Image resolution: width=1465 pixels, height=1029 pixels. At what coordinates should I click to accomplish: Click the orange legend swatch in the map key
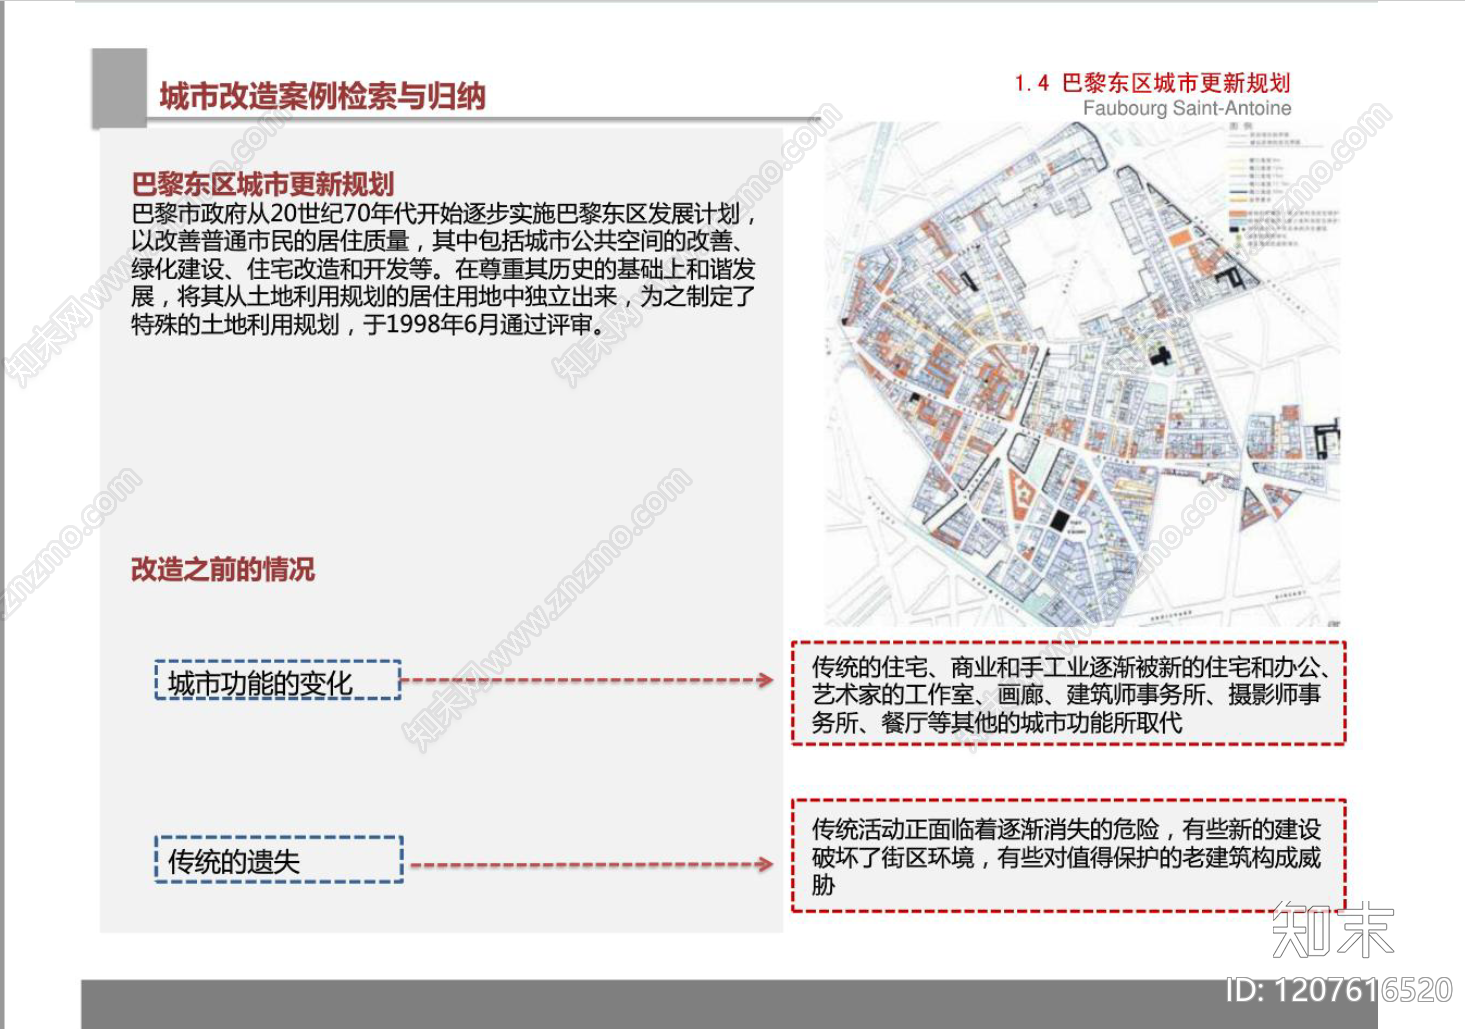click(1238, 213)
